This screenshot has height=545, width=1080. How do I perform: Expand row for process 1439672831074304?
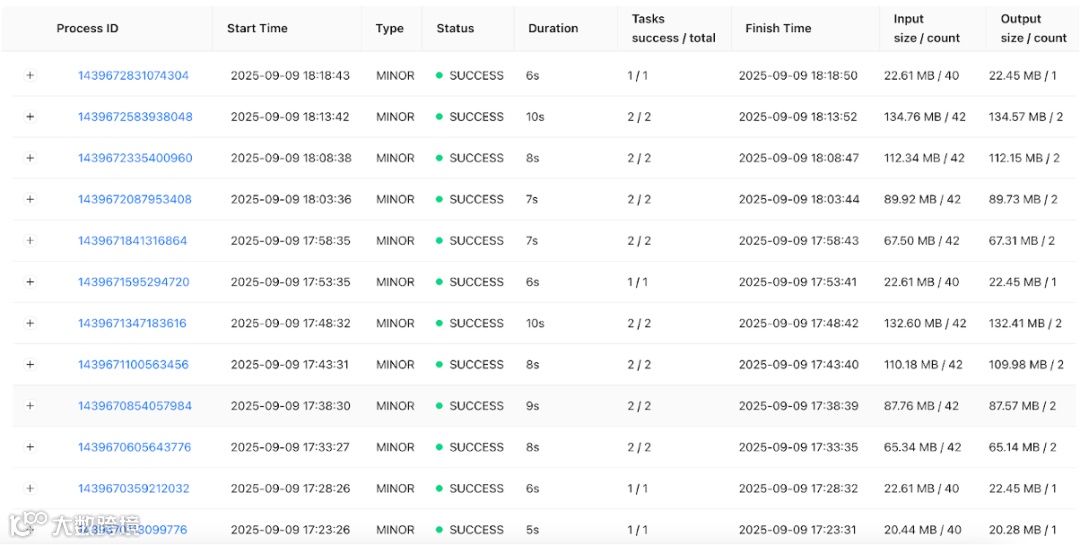30,76
